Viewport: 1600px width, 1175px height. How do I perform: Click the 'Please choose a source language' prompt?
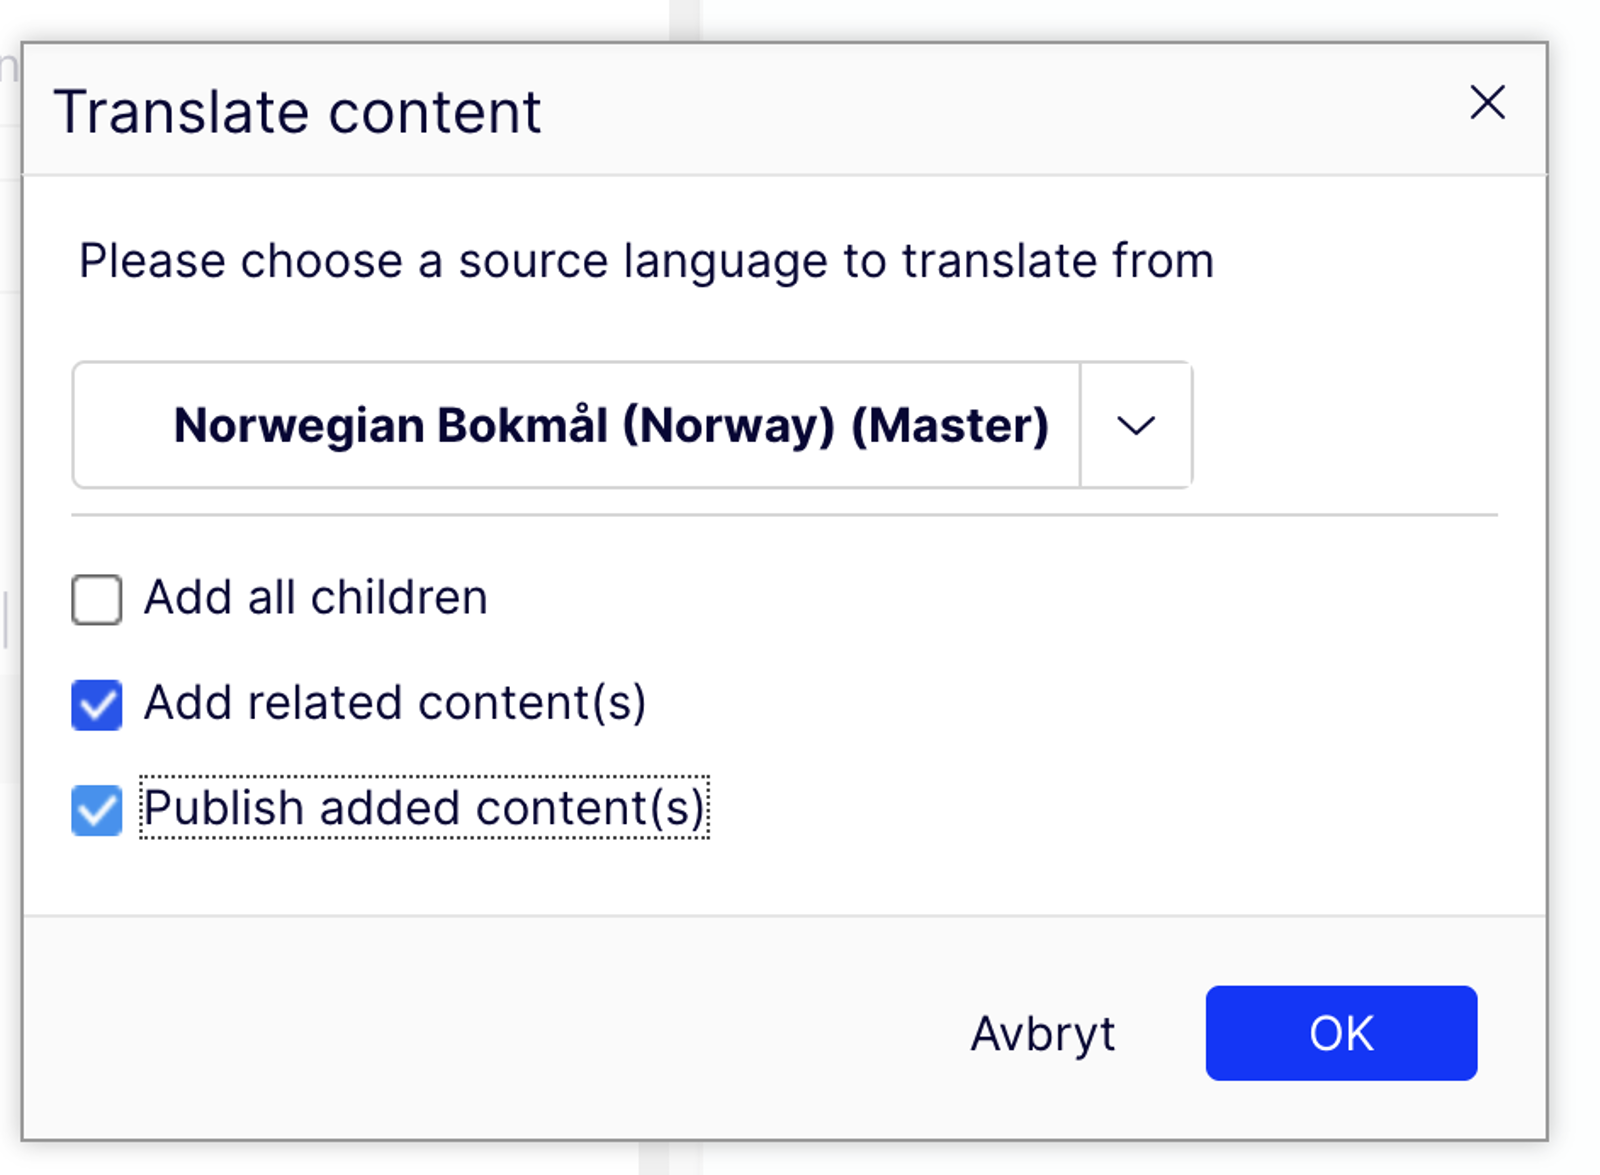[646, 261]
